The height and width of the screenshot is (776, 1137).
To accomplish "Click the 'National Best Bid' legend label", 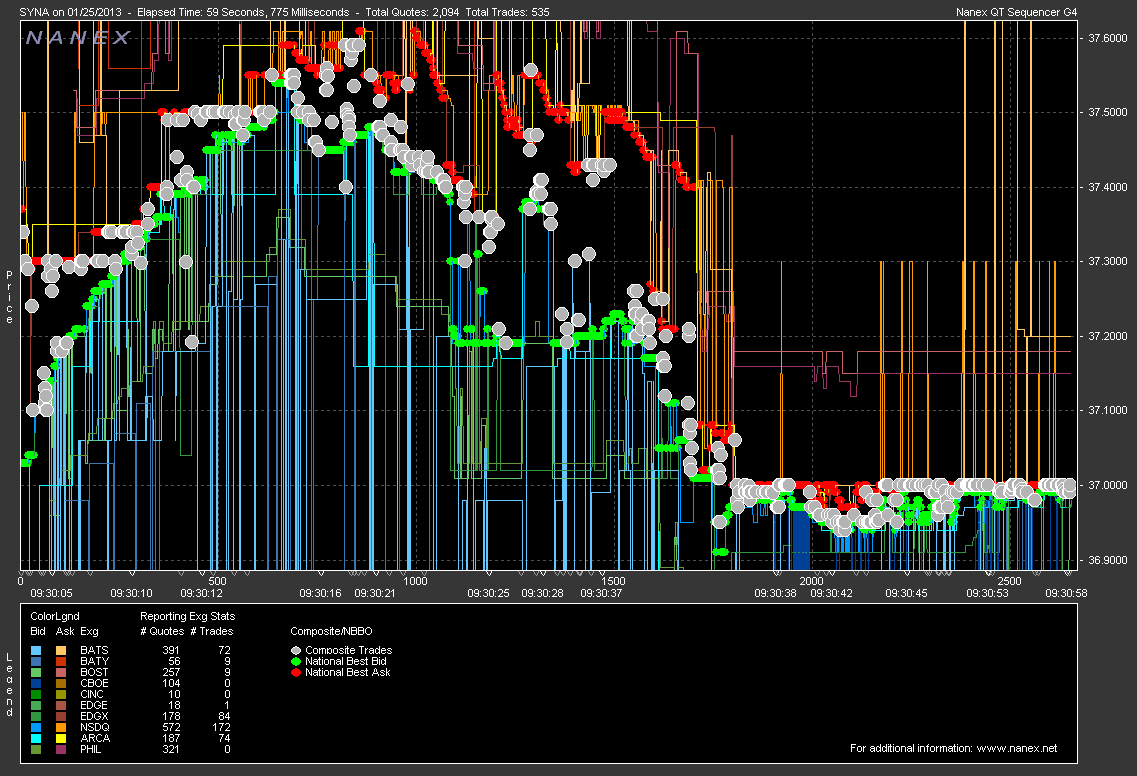I will click(x=346, y=661).
